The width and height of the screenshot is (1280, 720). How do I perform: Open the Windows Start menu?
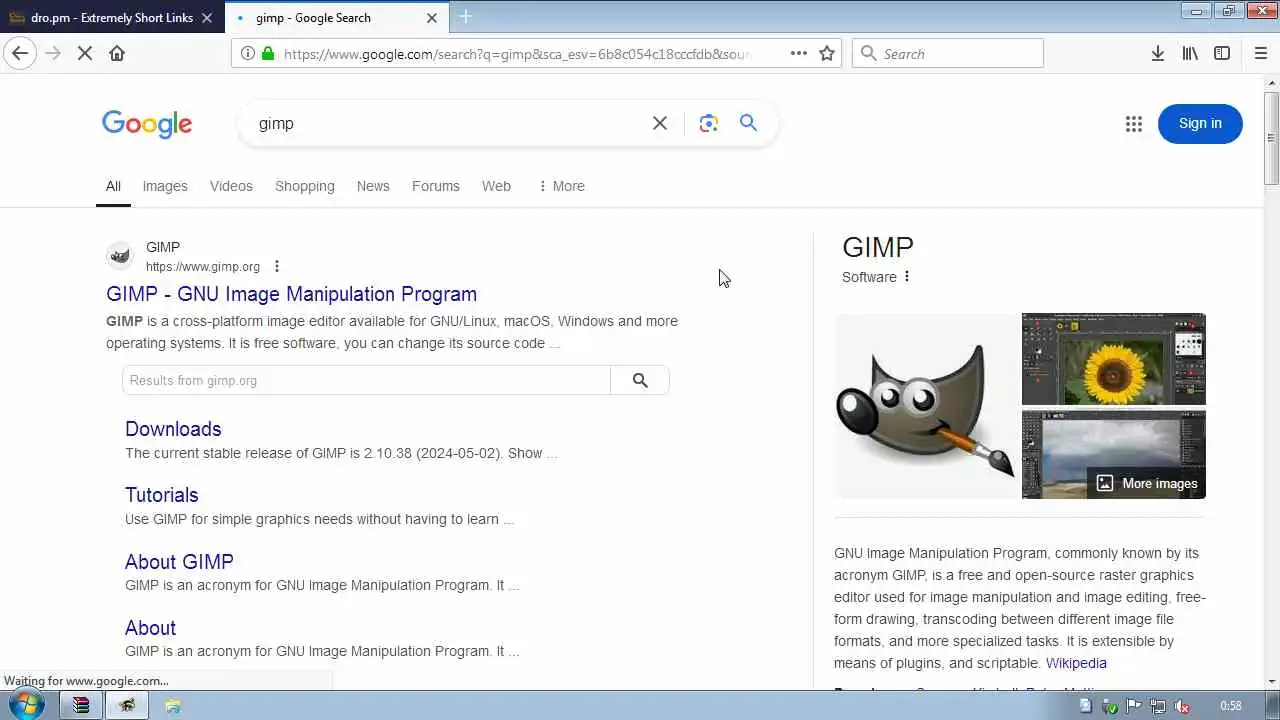tap(26, 704)
